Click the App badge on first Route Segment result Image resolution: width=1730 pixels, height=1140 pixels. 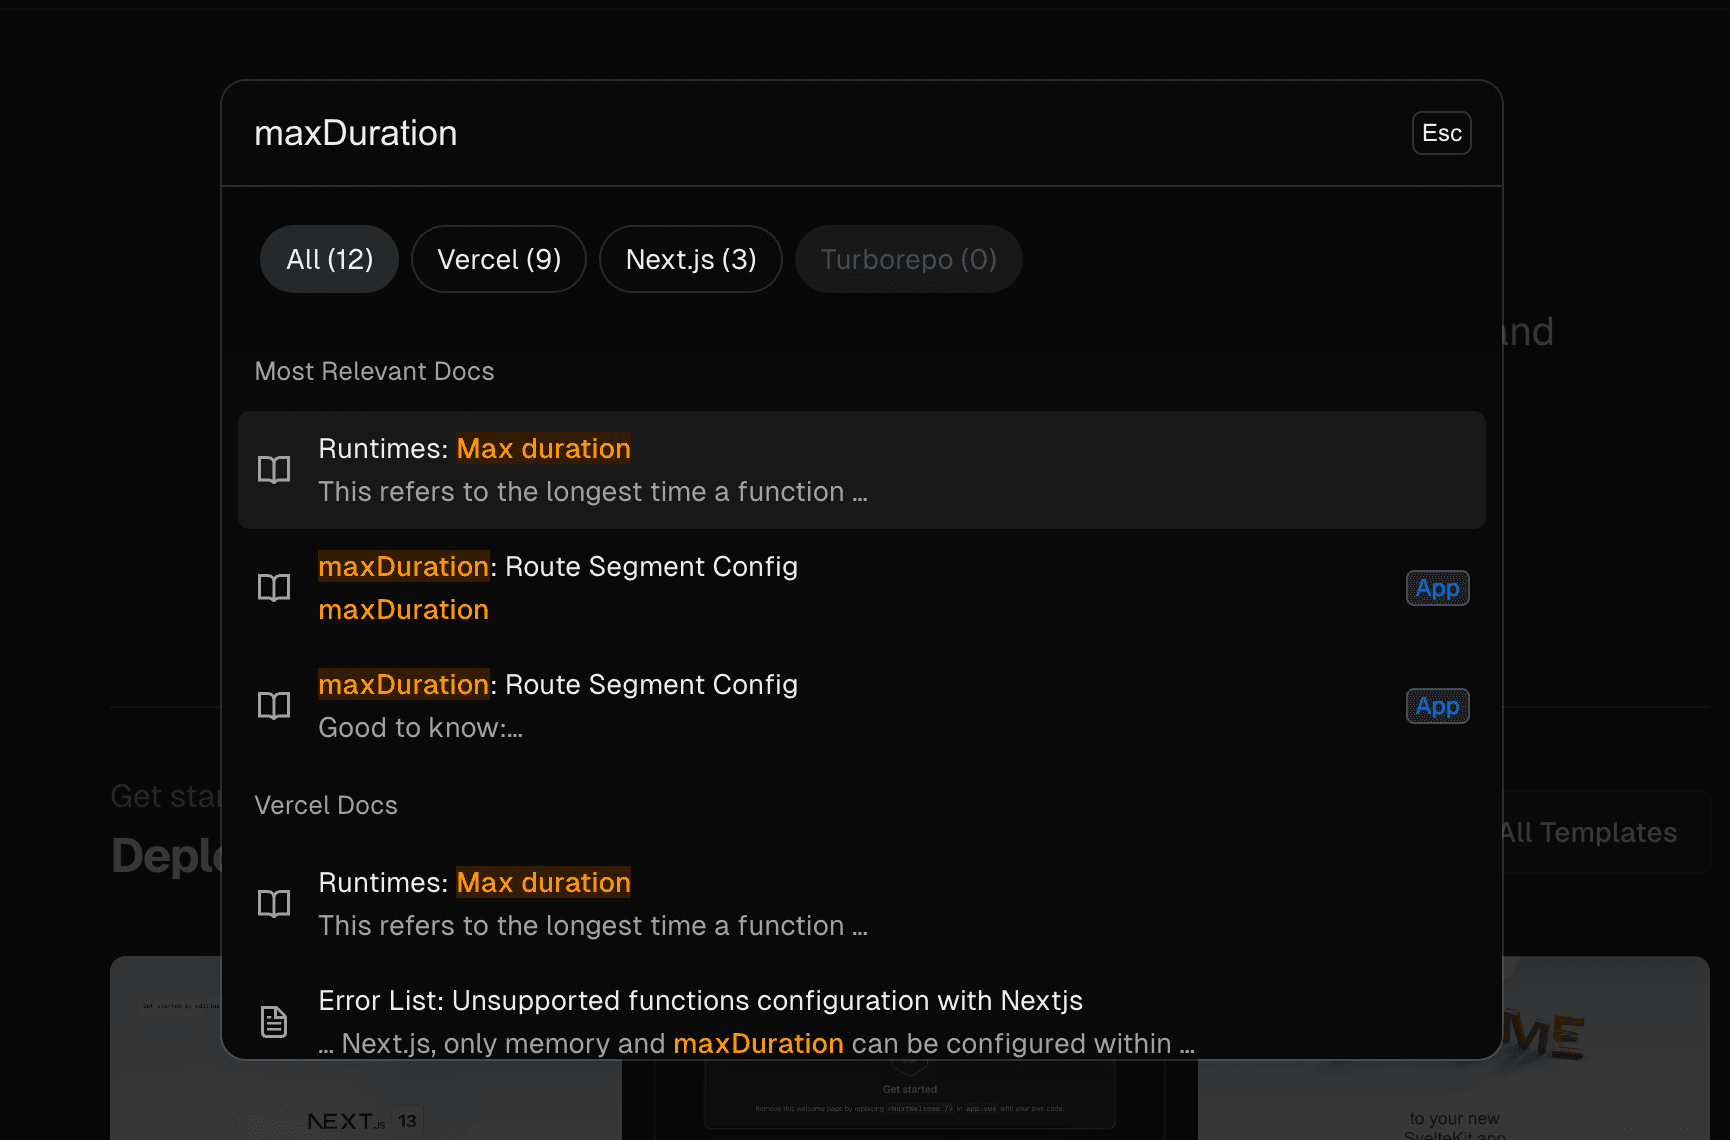coord(1437,588)
